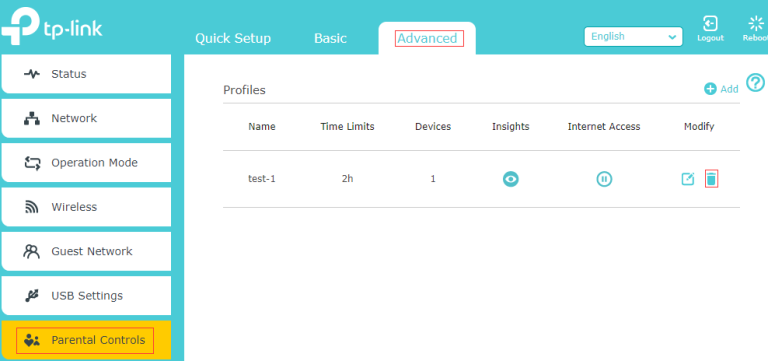Open the help question mark icon
Screen dimensions: 768x361
tap(755, 82)
